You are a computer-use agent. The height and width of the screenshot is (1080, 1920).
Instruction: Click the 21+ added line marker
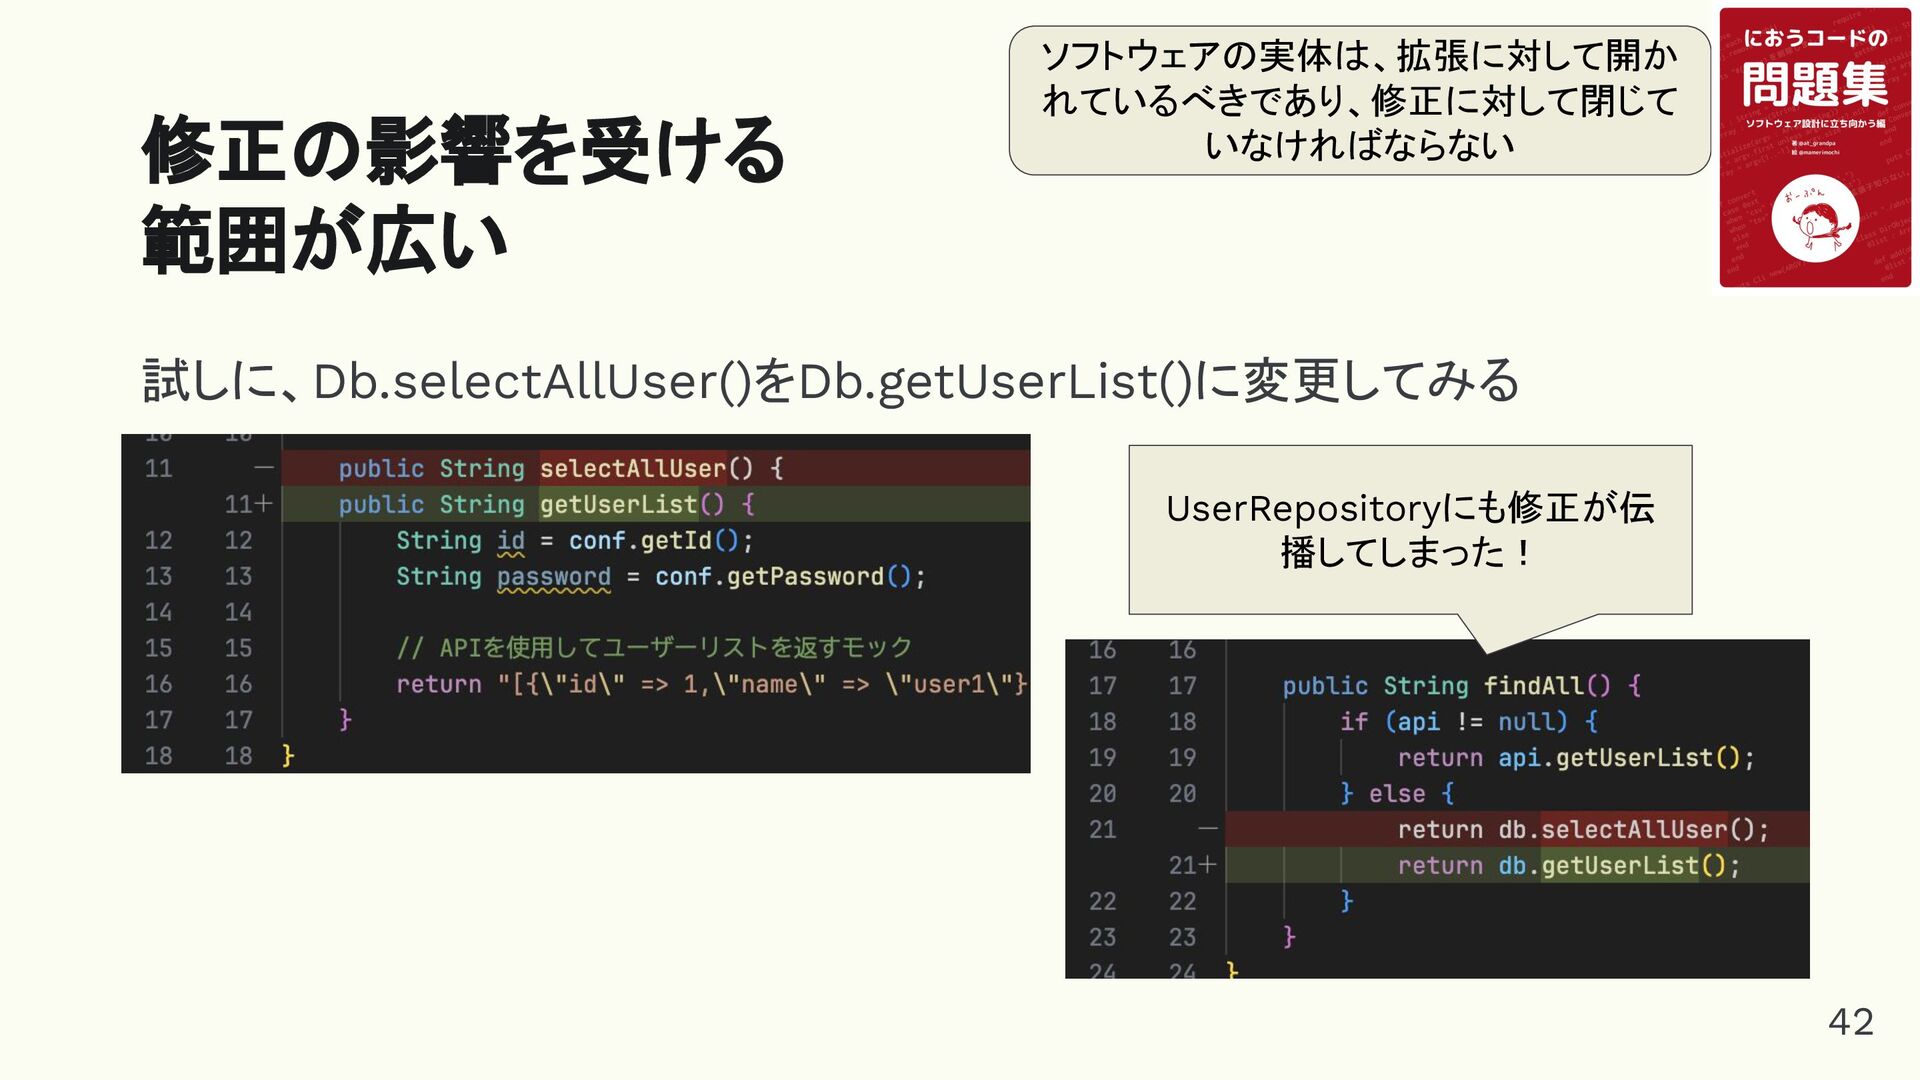[x=1192, y=865]
